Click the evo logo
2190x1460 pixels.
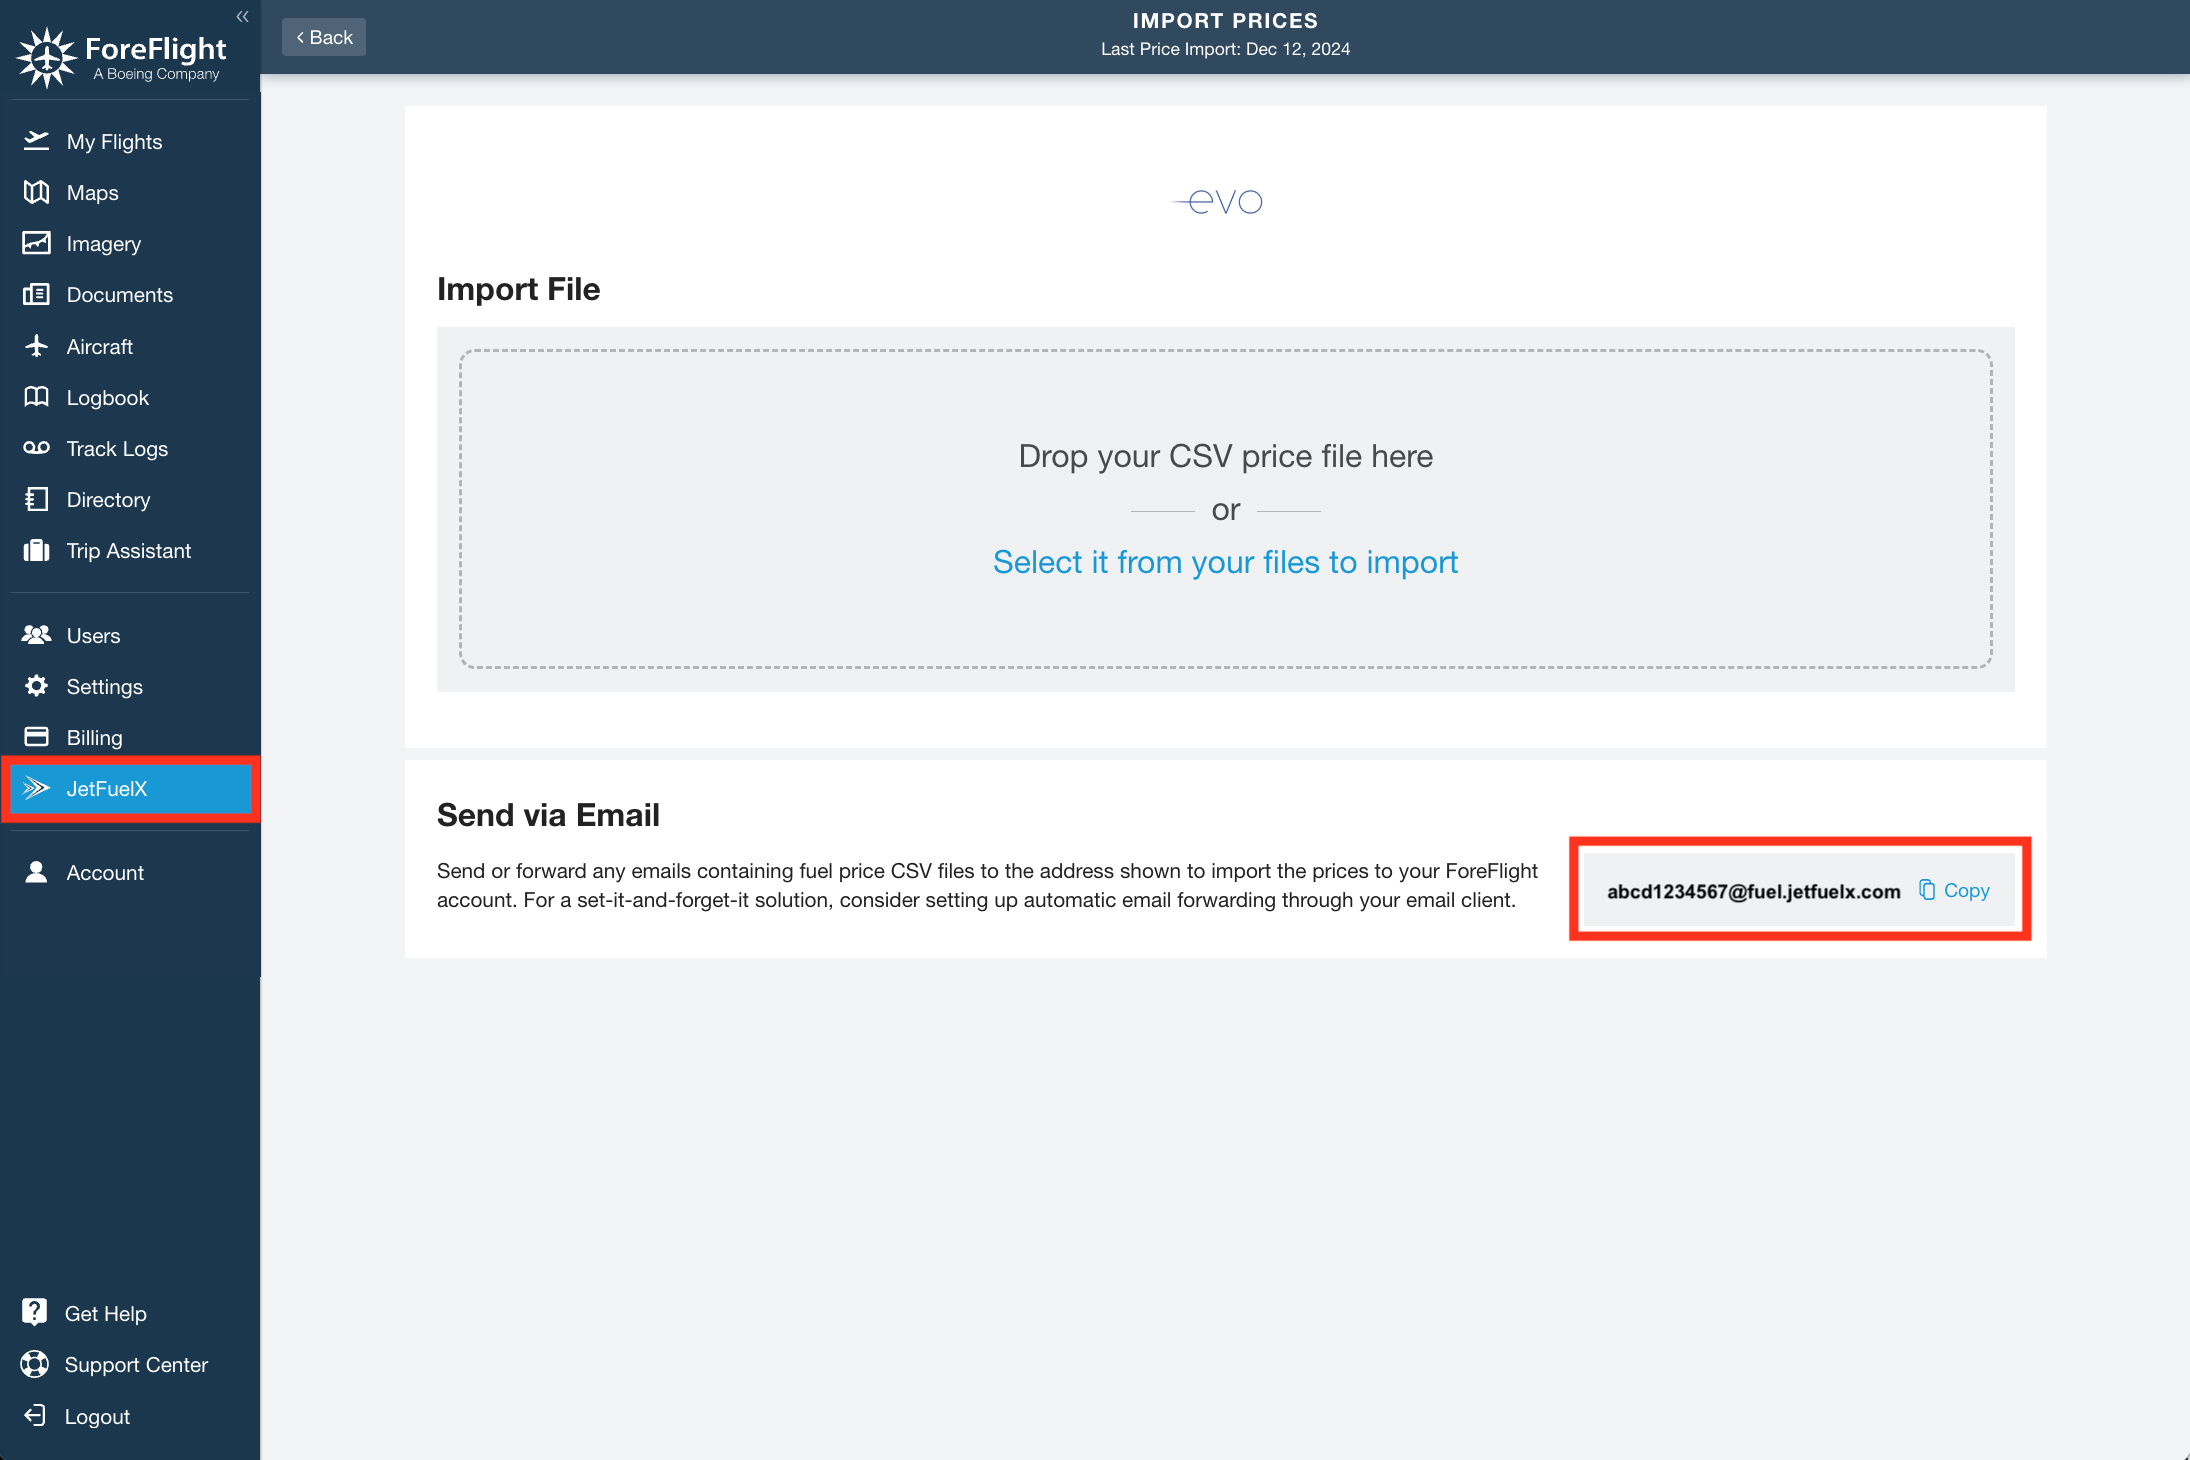(1218, 202)
